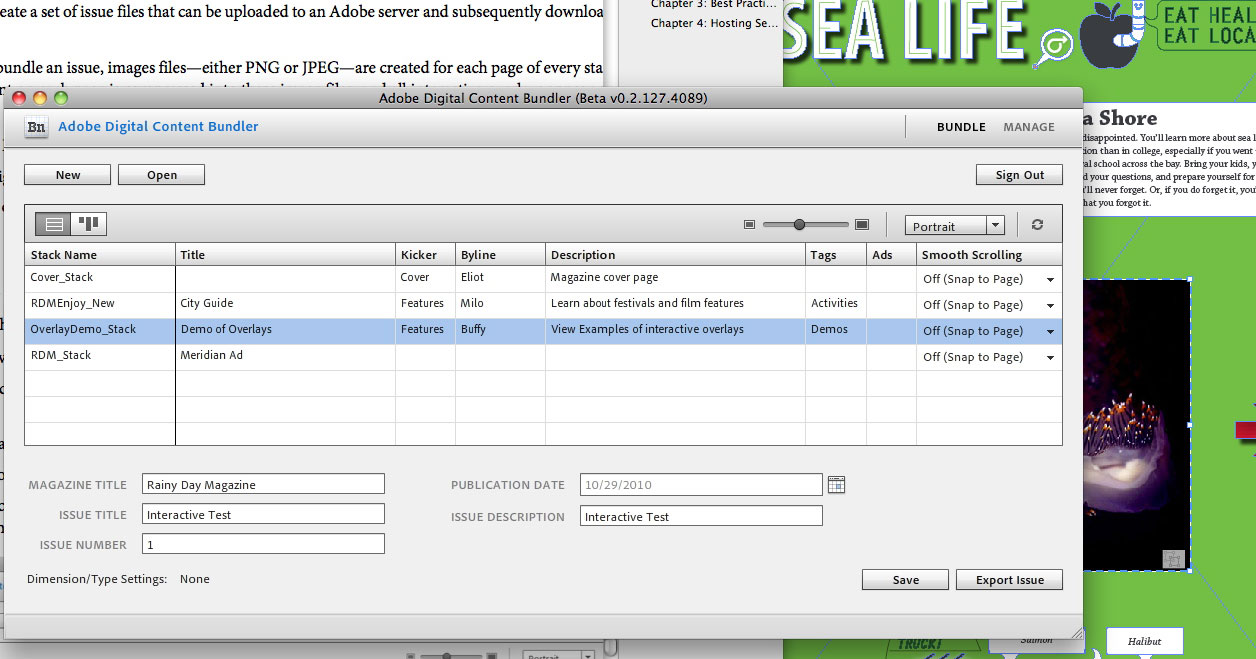Click Chapter 4: Hosting entry in background panel
Image resolution: width=1256 pixels, height=659 pixels.
click(714, 23)
